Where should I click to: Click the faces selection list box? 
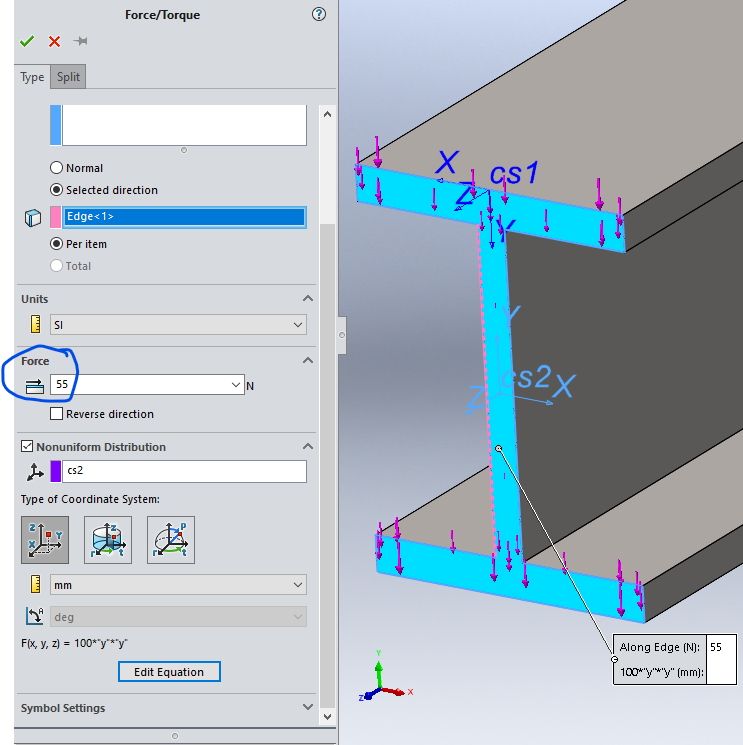coord(184,125)
